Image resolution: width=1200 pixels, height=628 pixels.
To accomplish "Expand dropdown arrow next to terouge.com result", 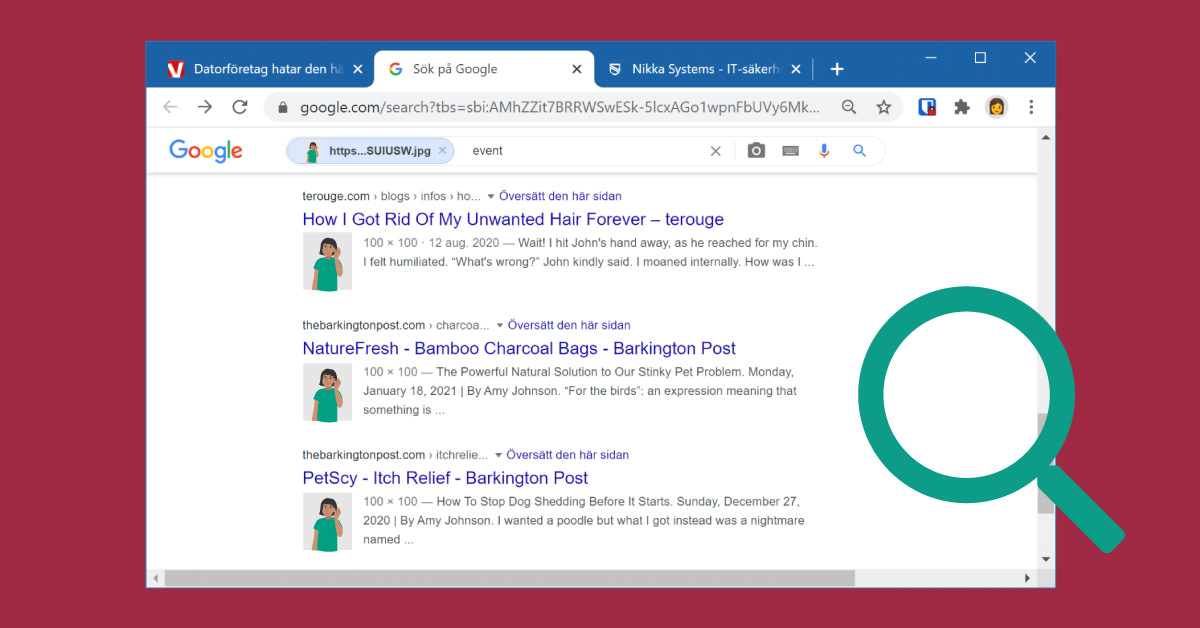I will (490, 197).
